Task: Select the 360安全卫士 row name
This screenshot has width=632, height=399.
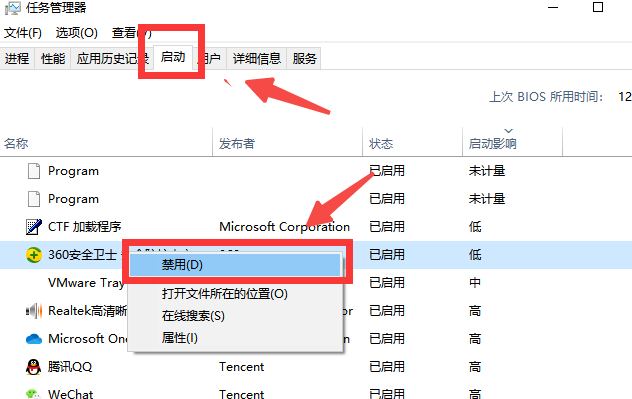Action: click(83, 255)
